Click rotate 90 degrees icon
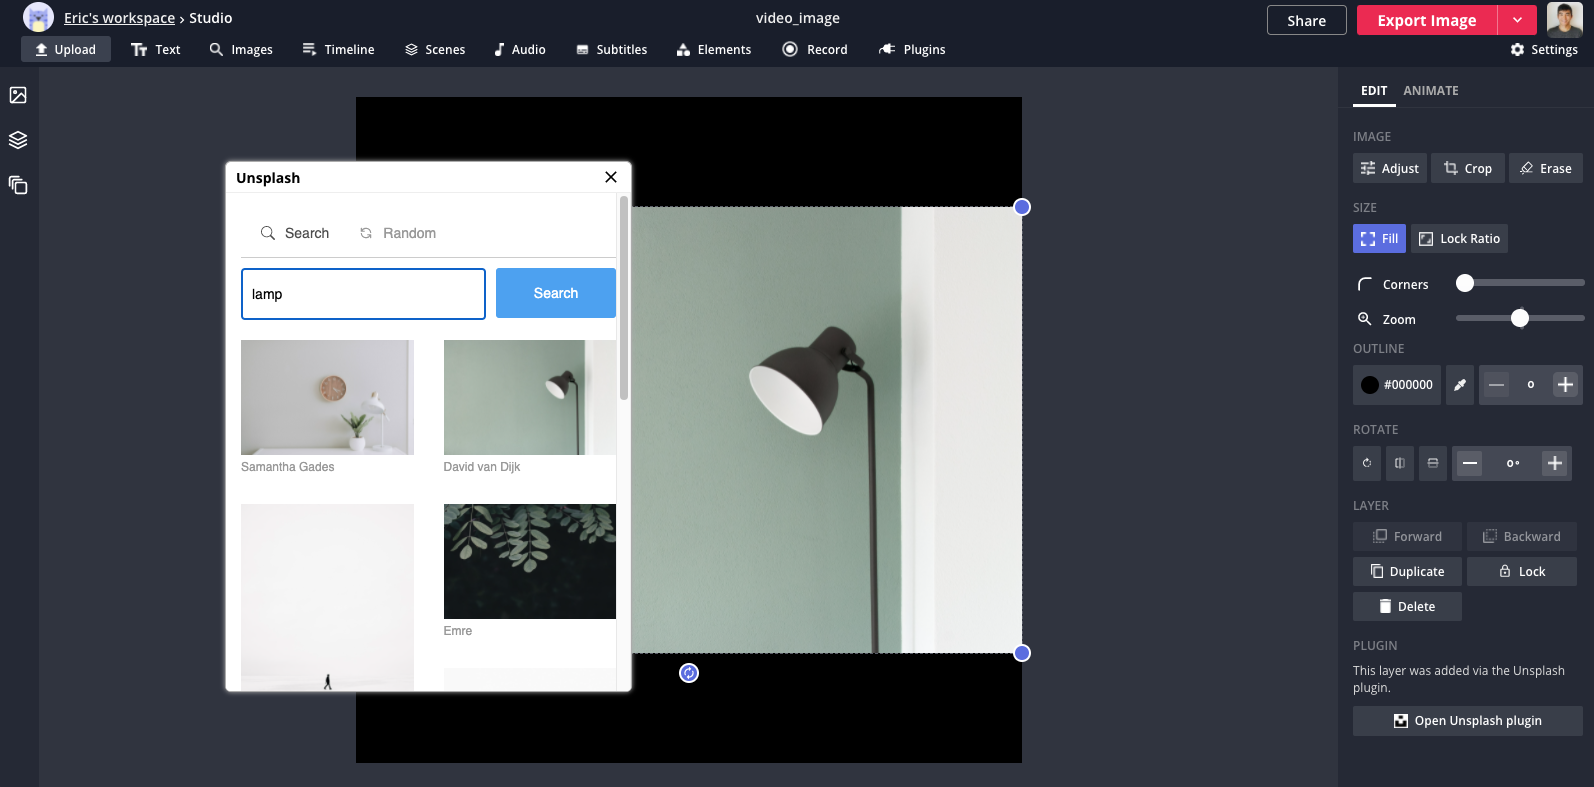This screenshot has height=787, width=1594. point(1367,463)
